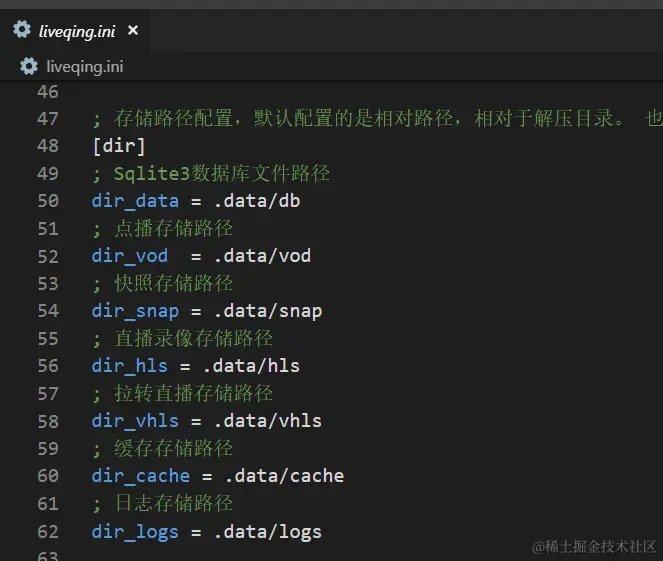The width and height of the screenshot is (663, 561).
Task: Open the liveqing.ini breadcrumb item
Action: [x=85, y=67]
